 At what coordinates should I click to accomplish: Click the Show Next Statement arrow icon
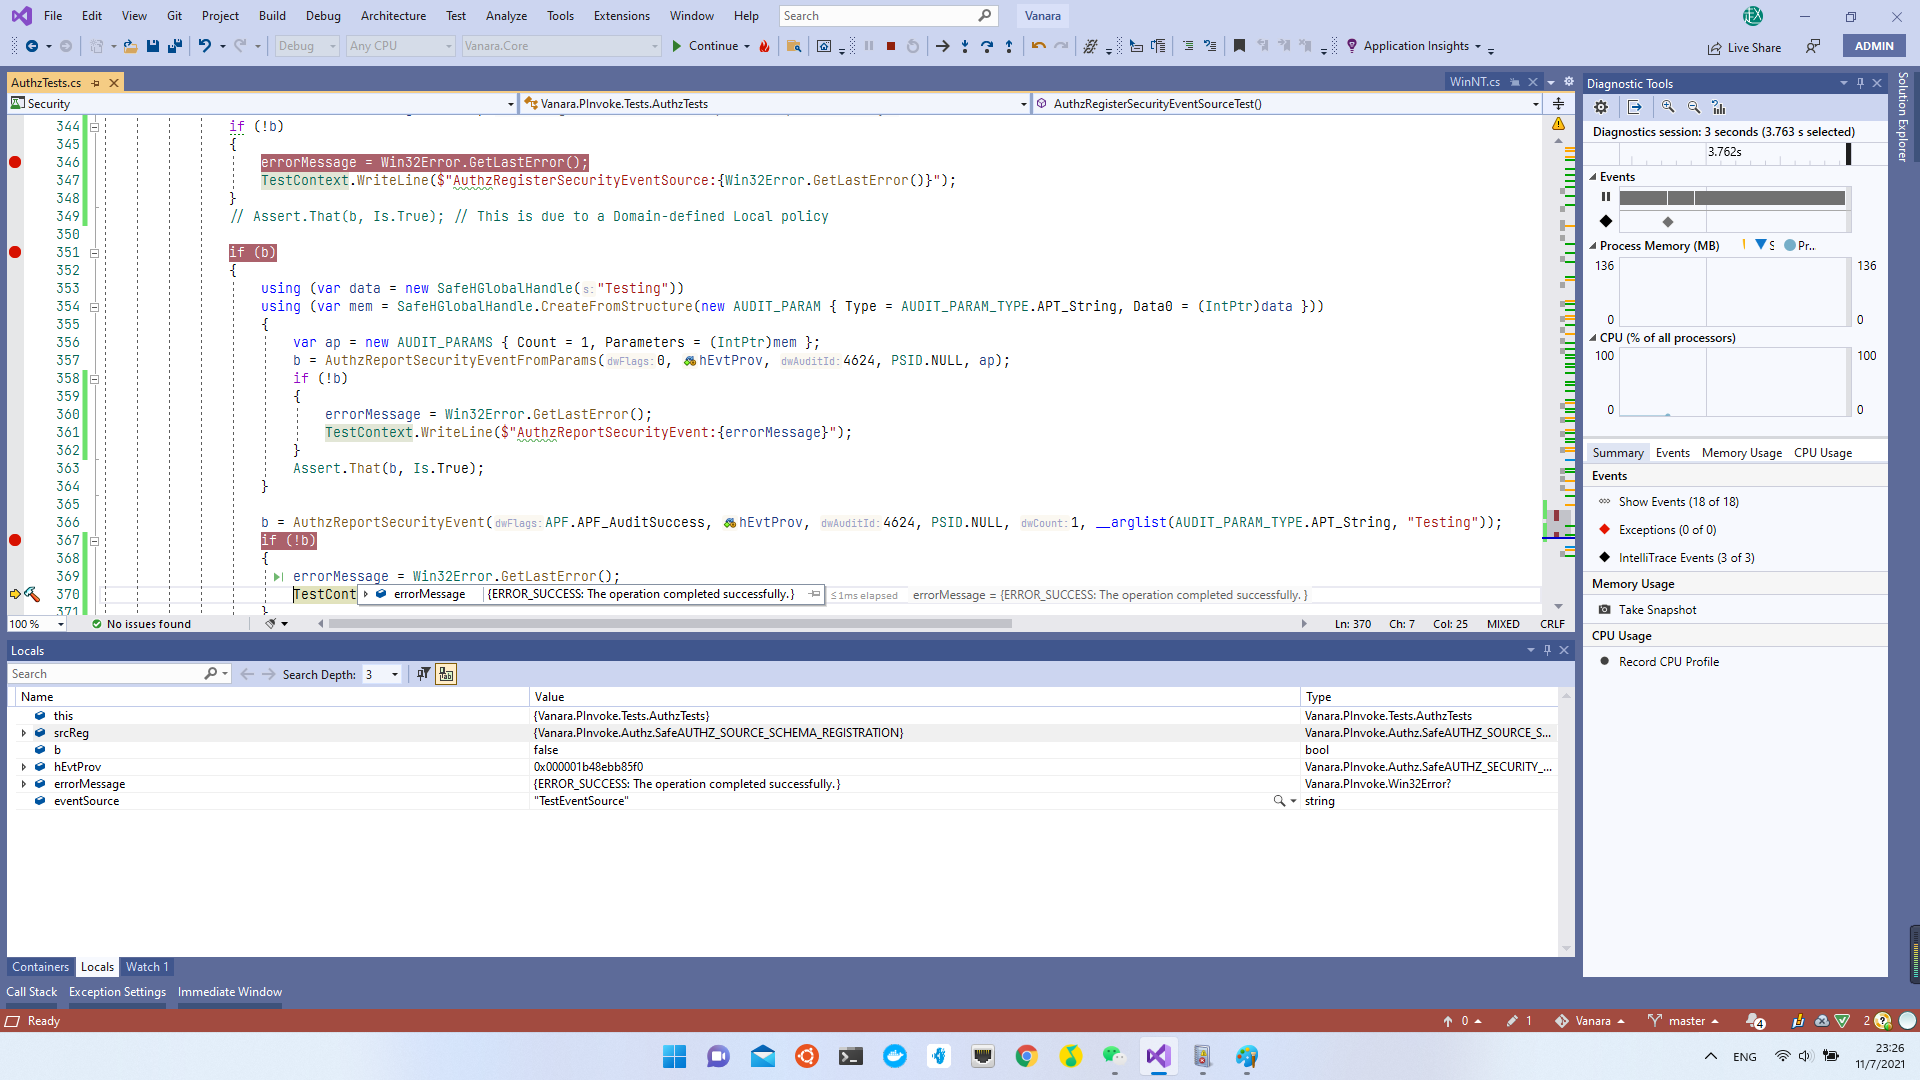pyautogui.click(x=942, y=46)
